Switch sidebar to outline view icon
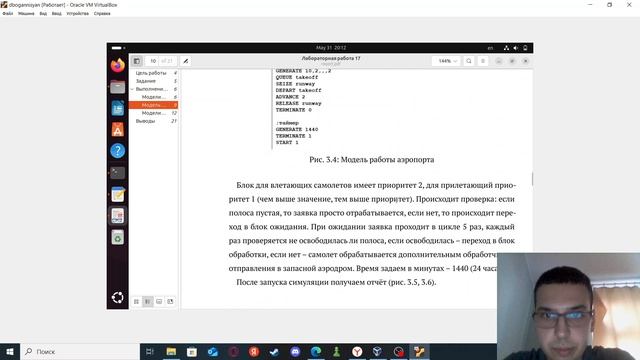 click(148, 301)
